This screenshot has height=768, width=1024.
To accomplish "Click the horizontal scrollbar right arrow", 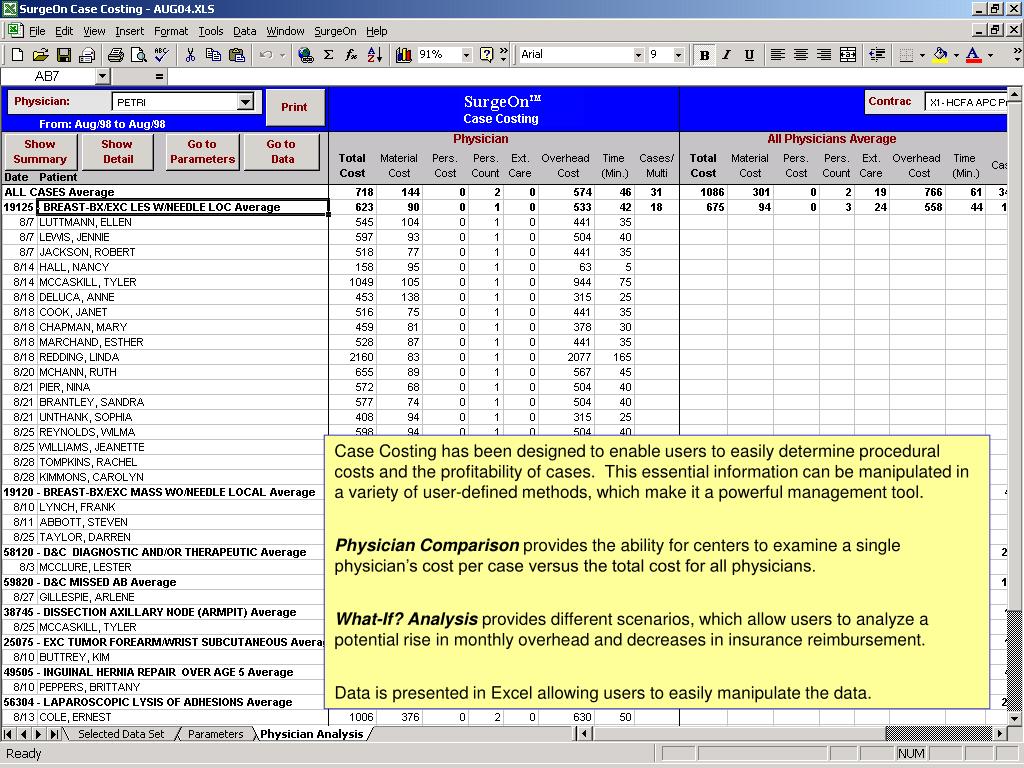I will tap(1000, 733).
